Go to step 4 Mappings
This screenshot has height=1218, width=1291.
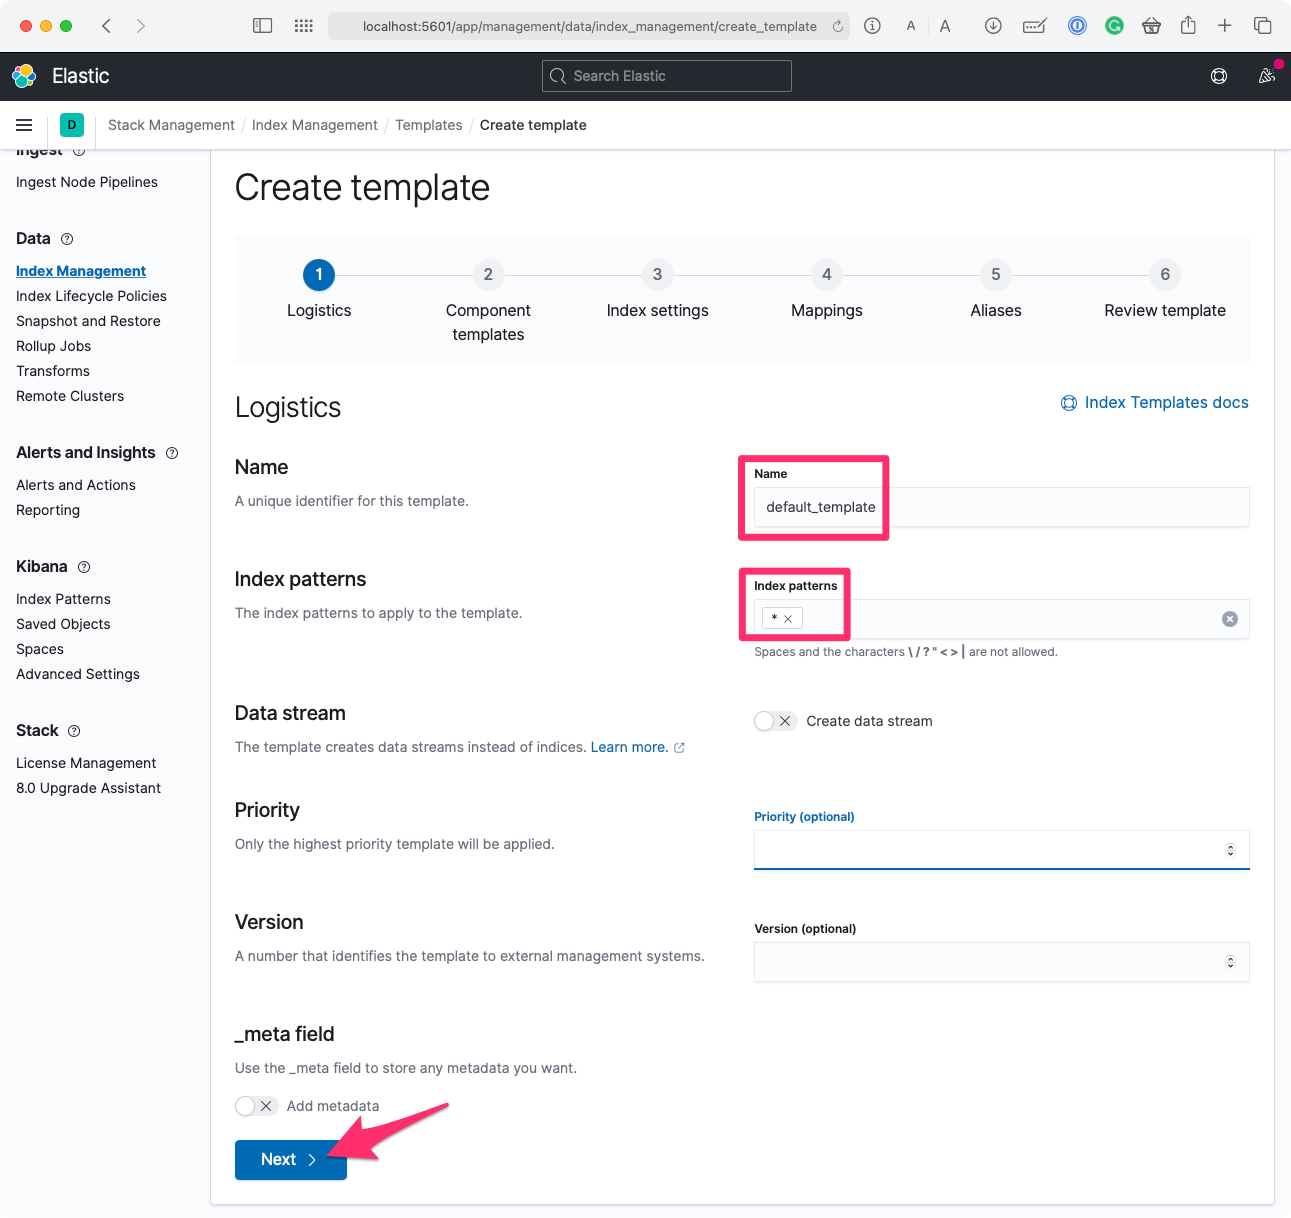point(826,275)
